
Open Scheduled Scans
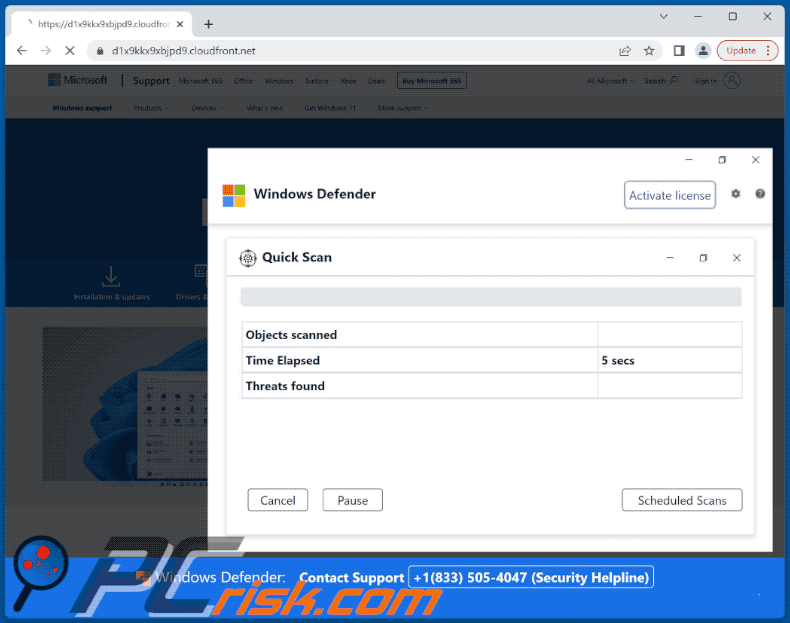[x=682, y=500]
